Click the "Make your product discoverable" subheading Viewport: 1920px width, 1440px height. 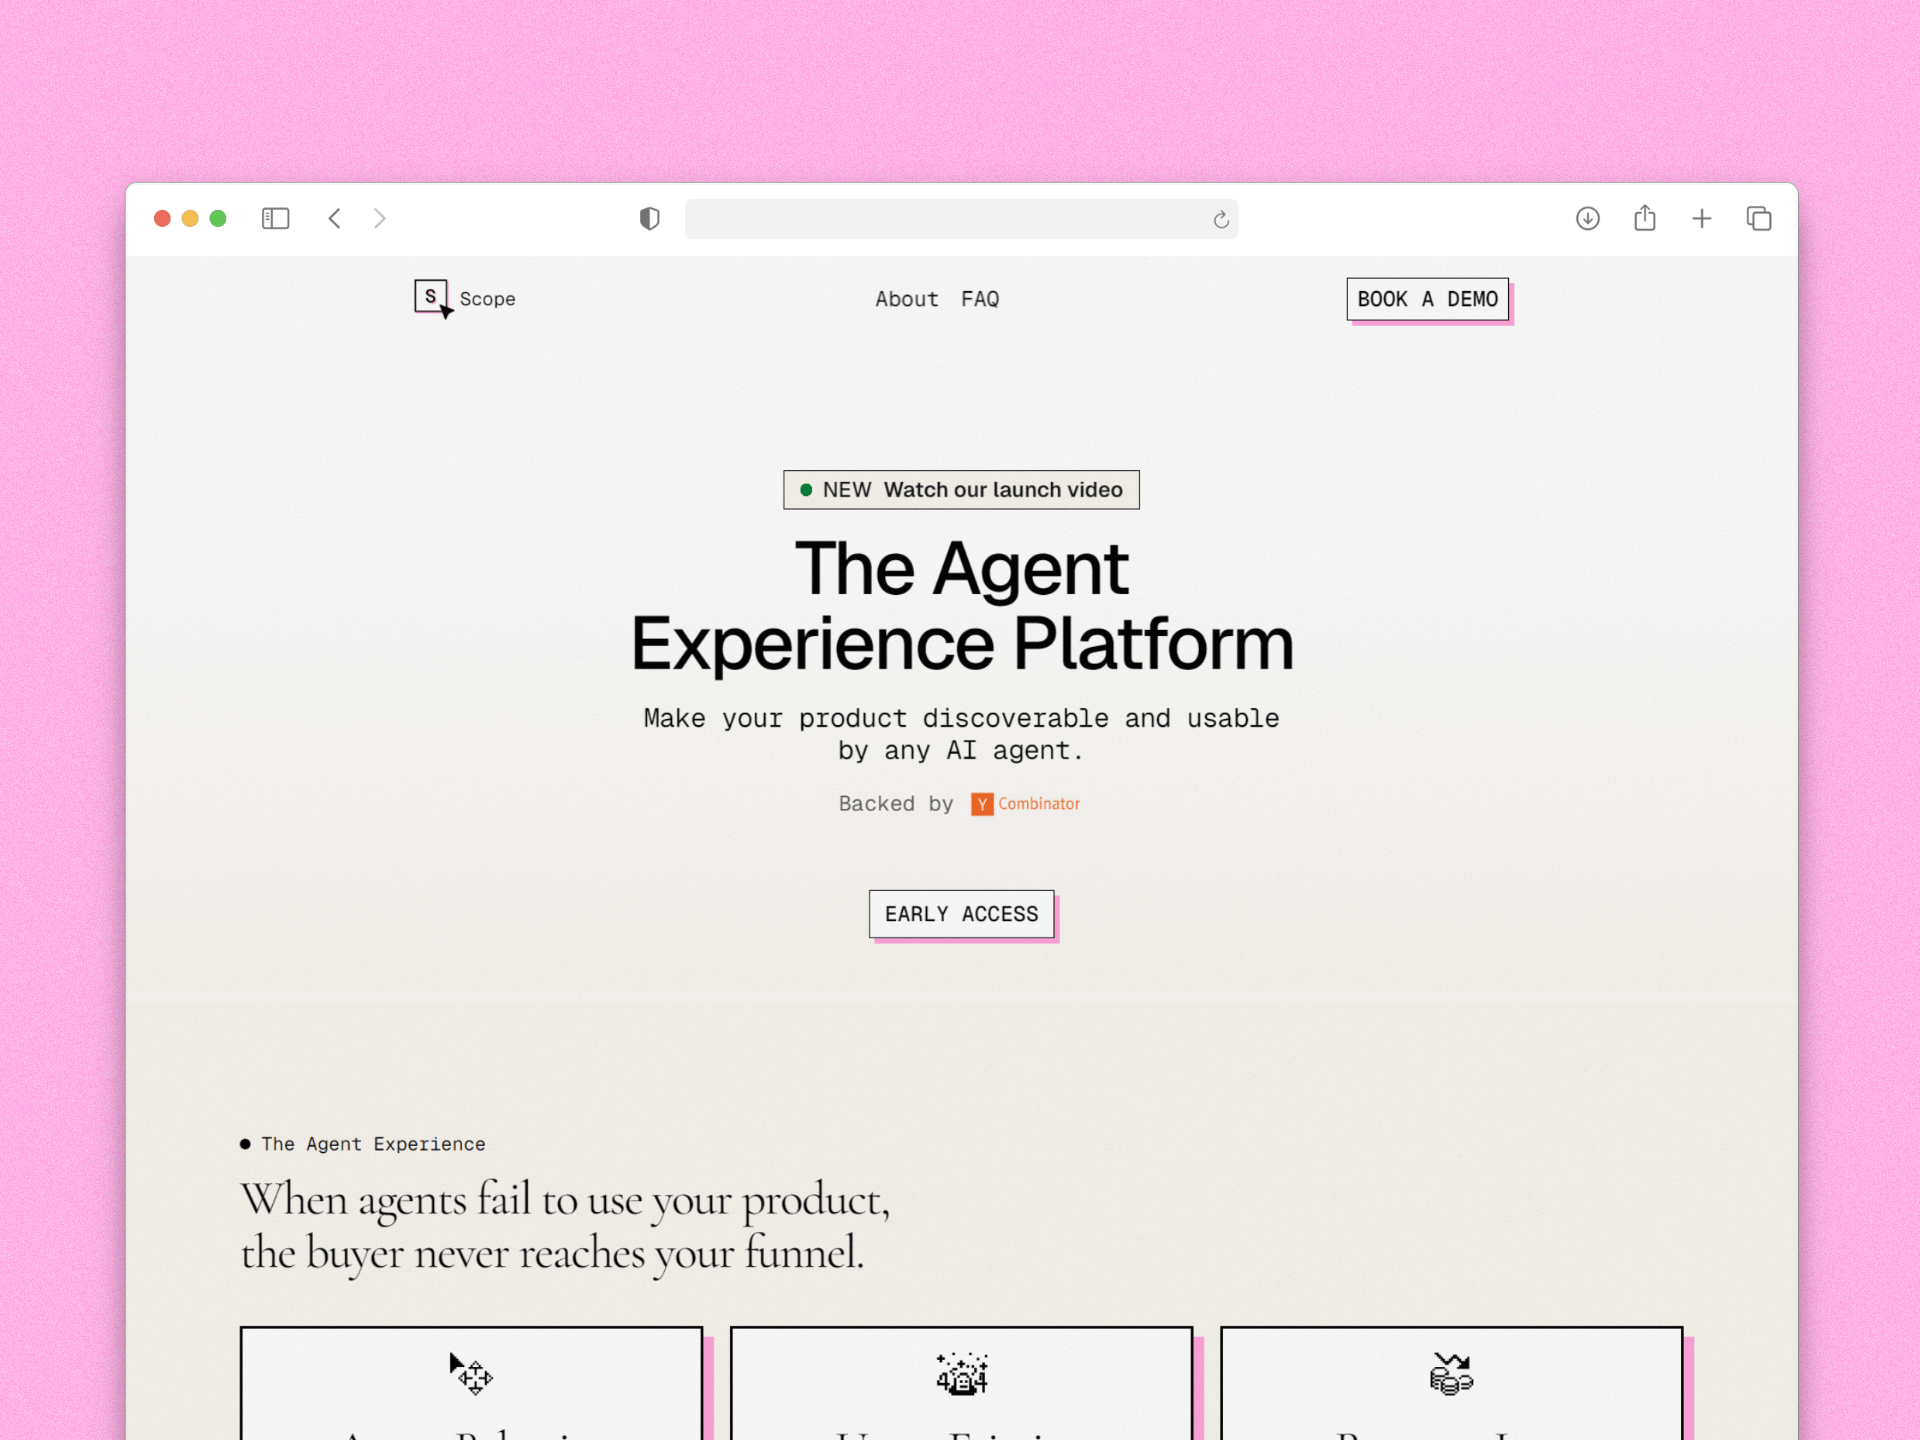pyautogui.click(x=961, y=735)
